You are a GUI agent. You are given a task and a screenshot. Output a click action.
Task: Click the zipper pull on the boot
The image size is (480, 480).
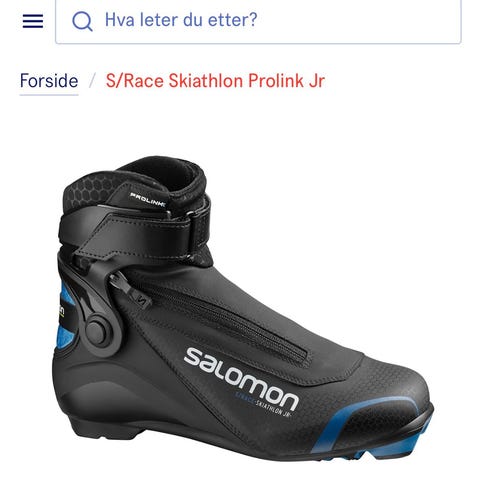[132, 288]
